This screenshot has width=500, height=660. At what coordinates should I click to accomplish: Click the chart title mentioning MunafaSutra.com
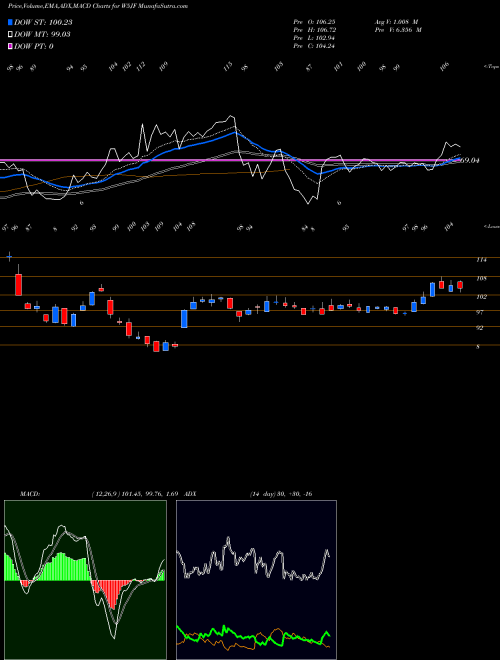click(98, 6)
